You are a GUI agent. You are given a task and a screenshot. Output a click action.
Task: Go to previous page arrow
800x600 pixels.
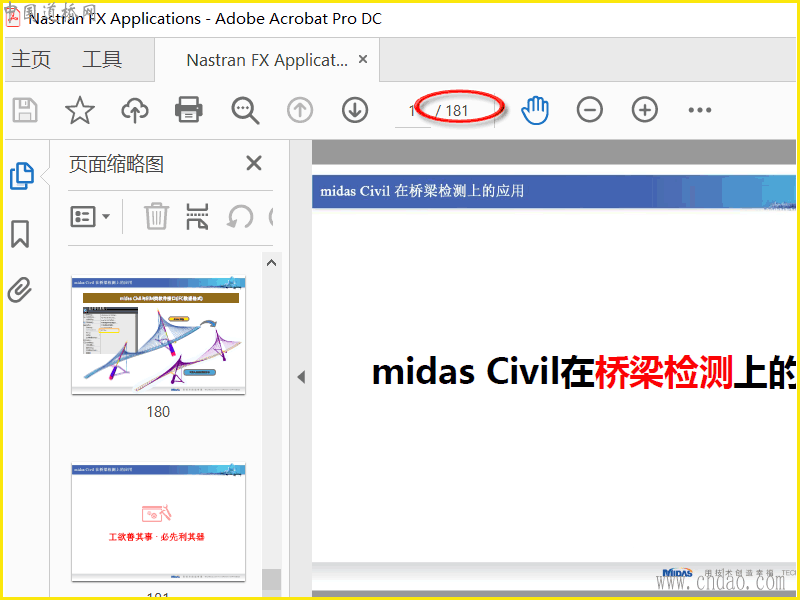[300, 110]
